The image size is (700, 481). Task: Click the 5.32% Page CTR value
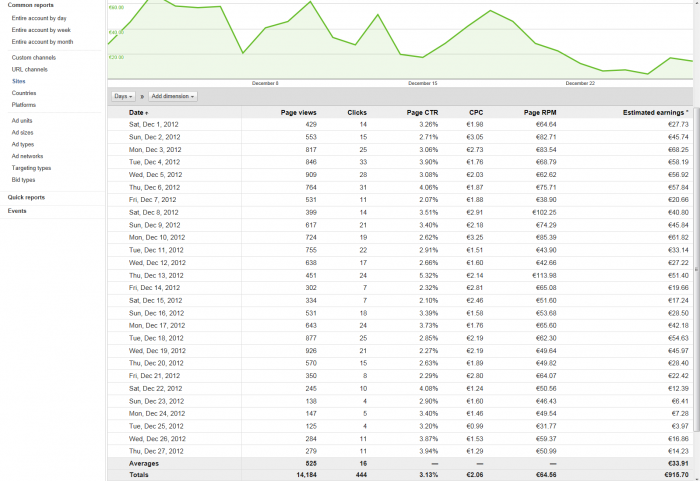429,276
